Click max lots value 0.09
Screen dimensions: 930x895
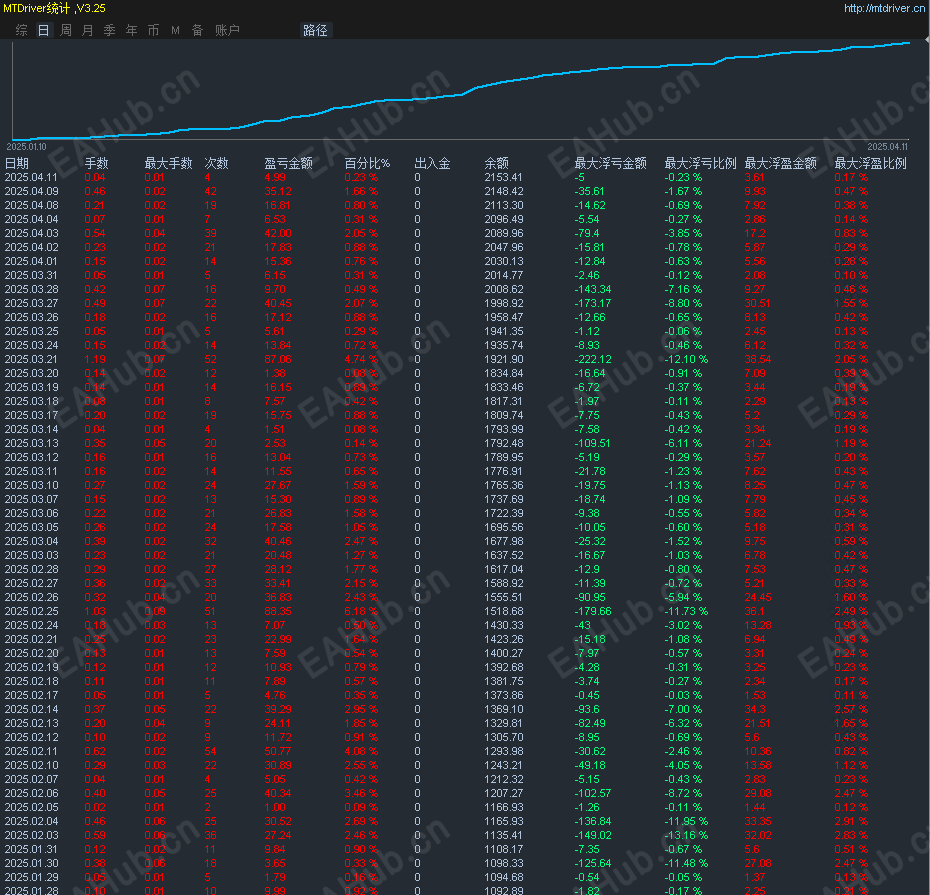(155, 611)
